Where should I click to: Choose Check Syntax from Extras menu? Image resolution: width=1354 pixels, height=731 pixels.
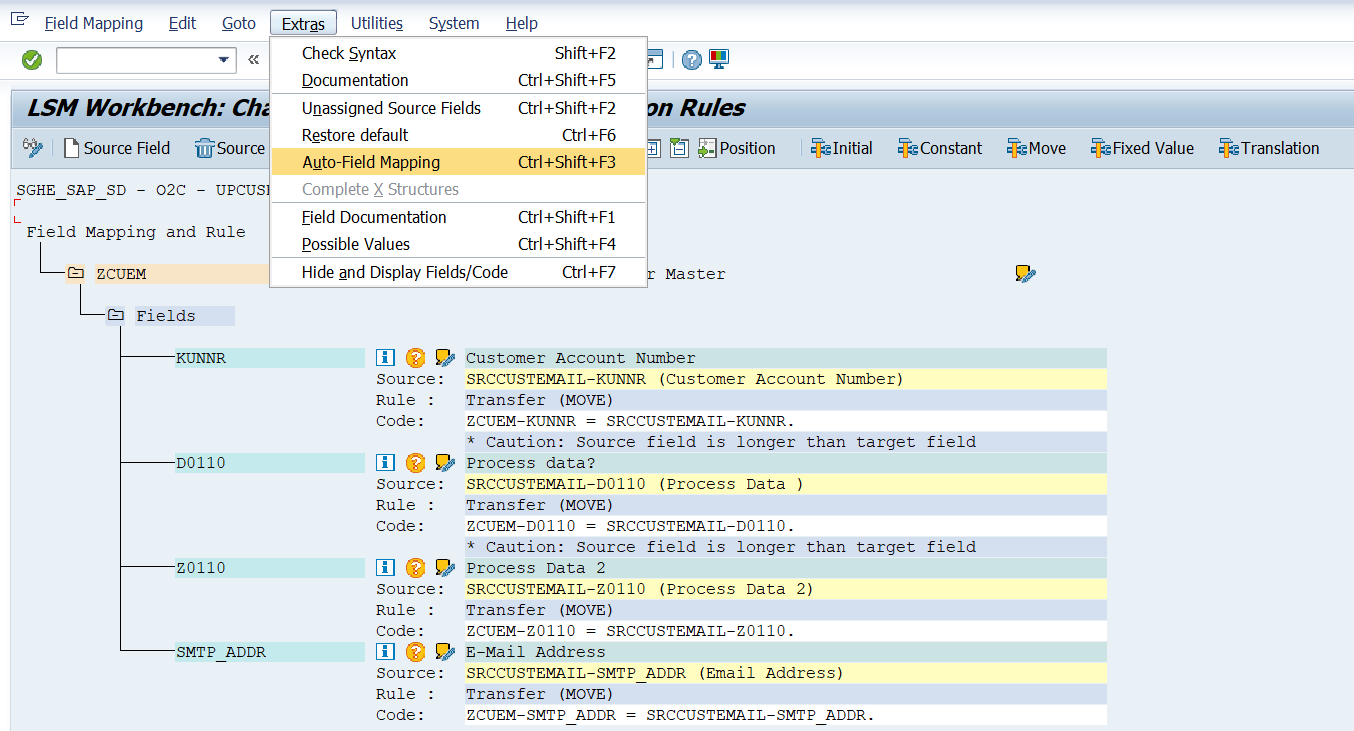pos(458,53)
